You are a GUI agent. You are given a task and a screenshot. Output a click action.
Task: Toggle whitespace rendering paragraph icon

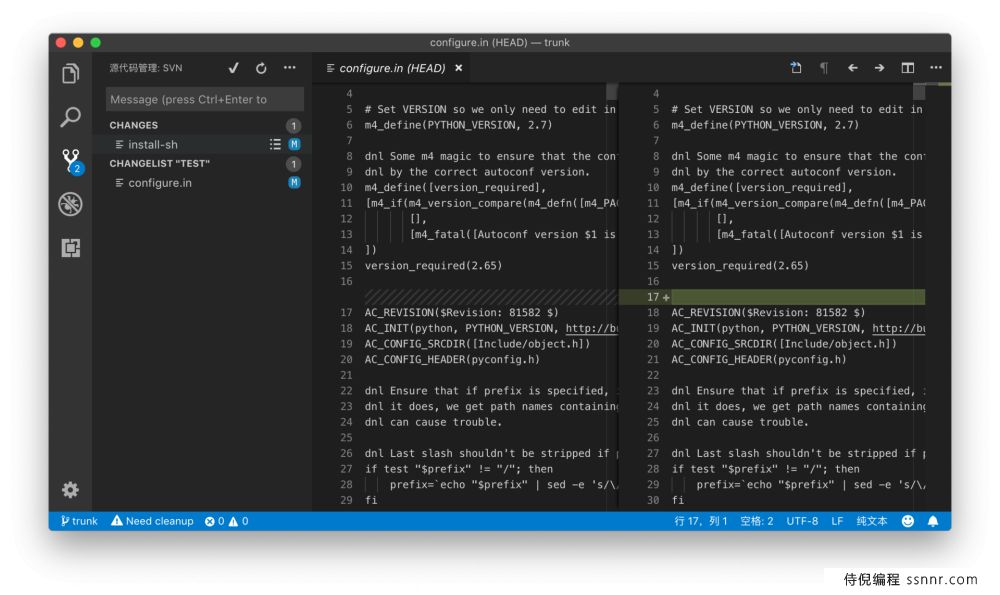coord(824,68)
